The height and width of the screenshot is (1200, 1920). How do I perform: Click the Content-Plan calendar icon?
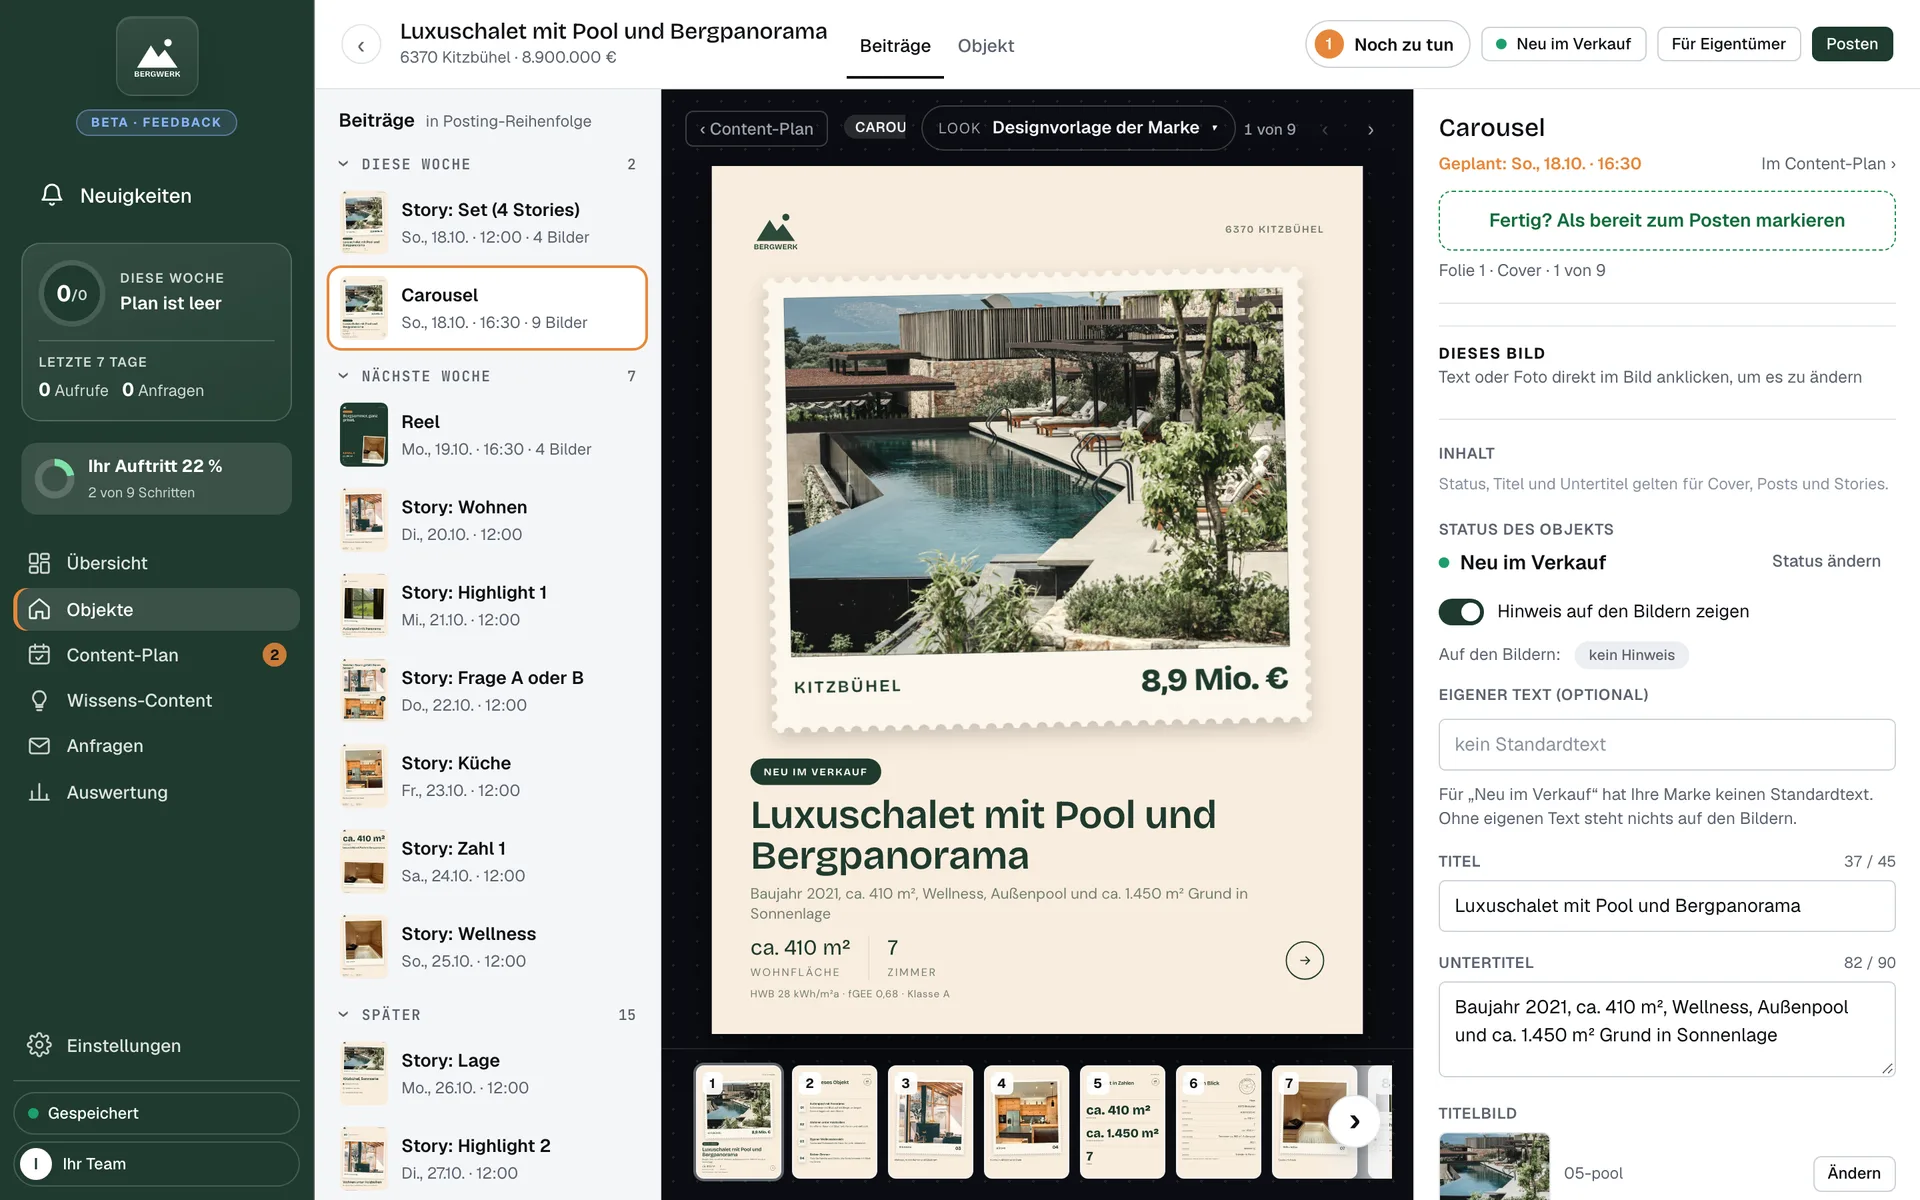[x=39, y=655]
